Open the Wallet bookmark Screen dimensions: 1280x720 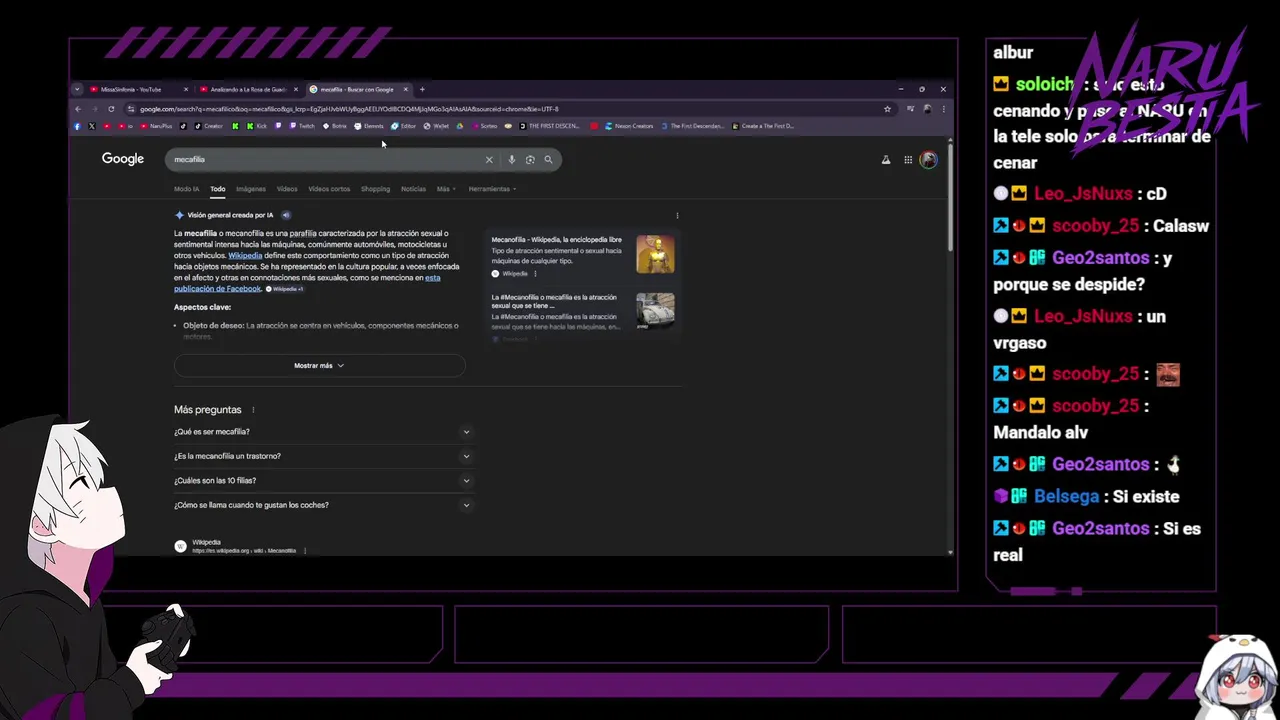[436, 126]
